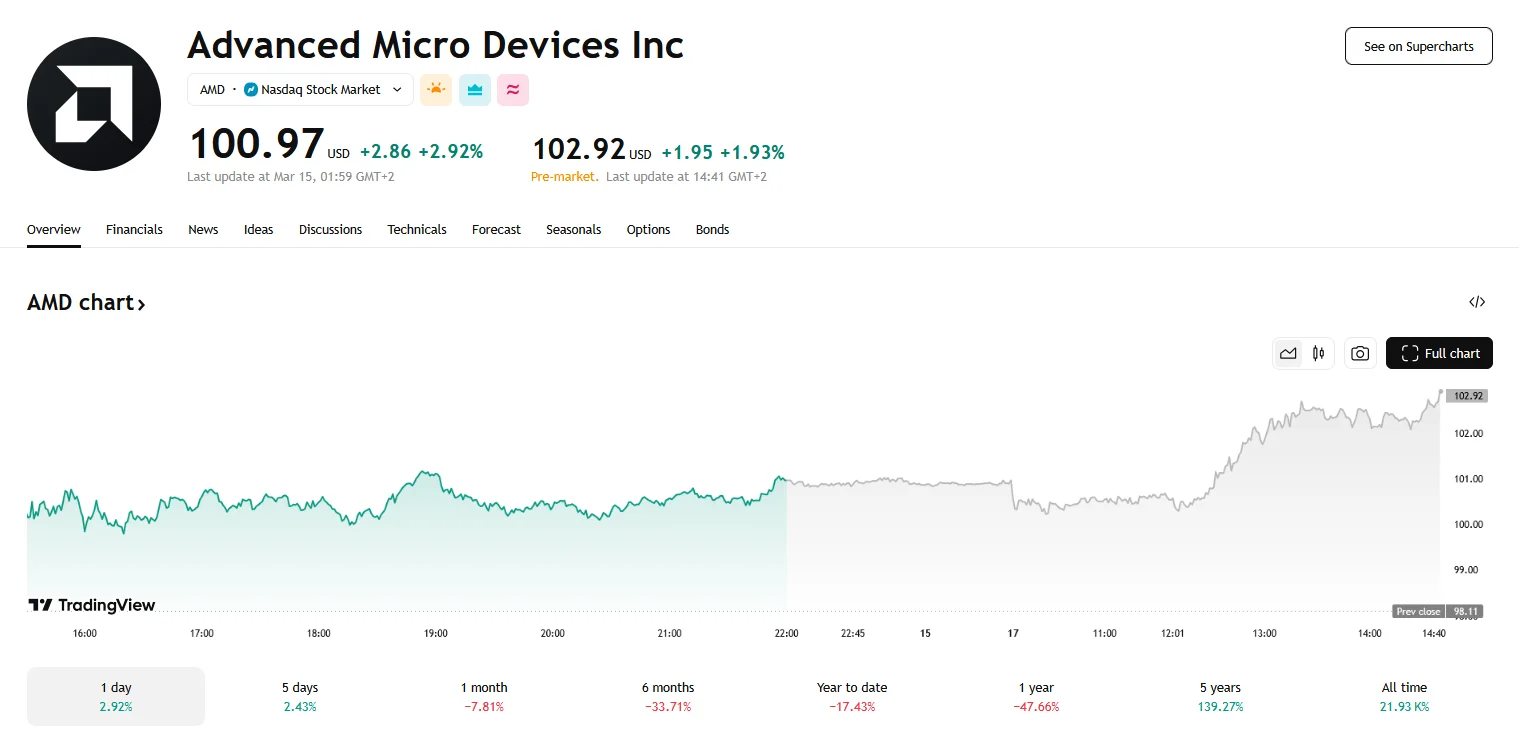The height and width of the screenshot is (747, 1519).
Task: Switch chart to area style
Action: tap(1288, 353)
